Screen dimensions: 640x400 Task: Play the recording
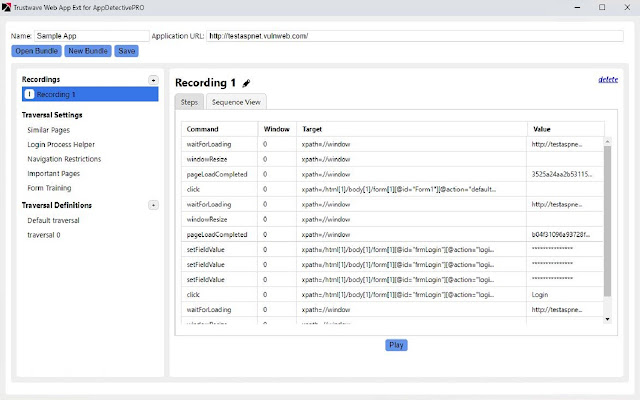point(396,345)
